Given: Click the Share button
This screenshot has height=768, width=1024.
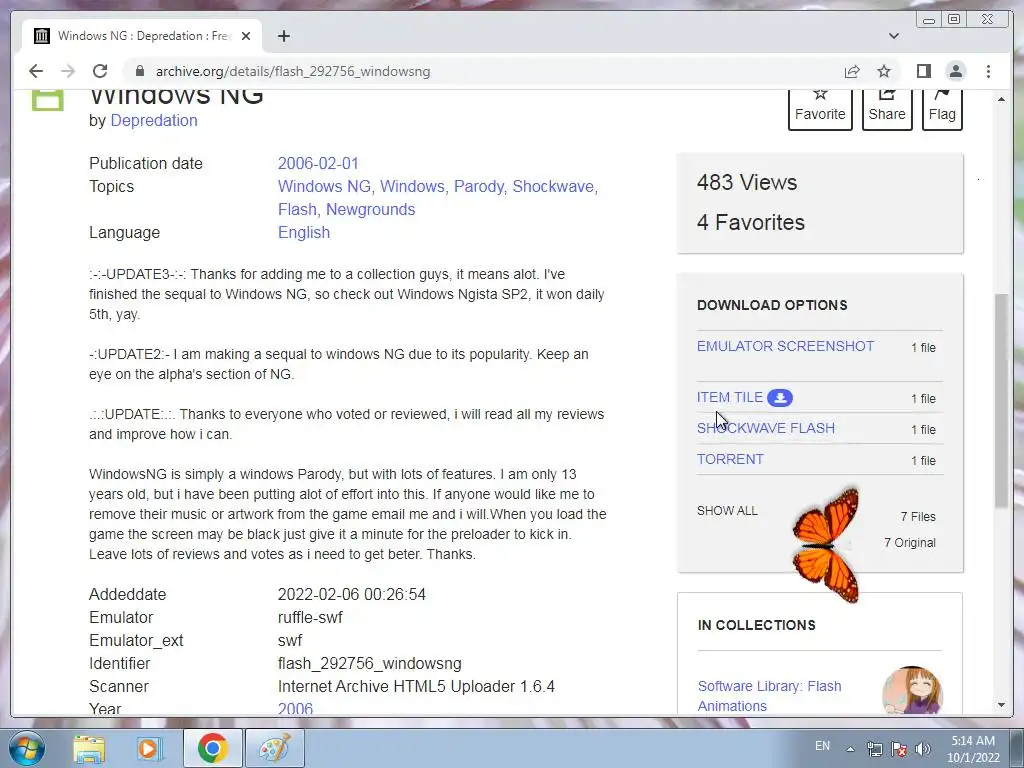Looking at the screenshot, I should pyautogui.click(x=887, y=110).
